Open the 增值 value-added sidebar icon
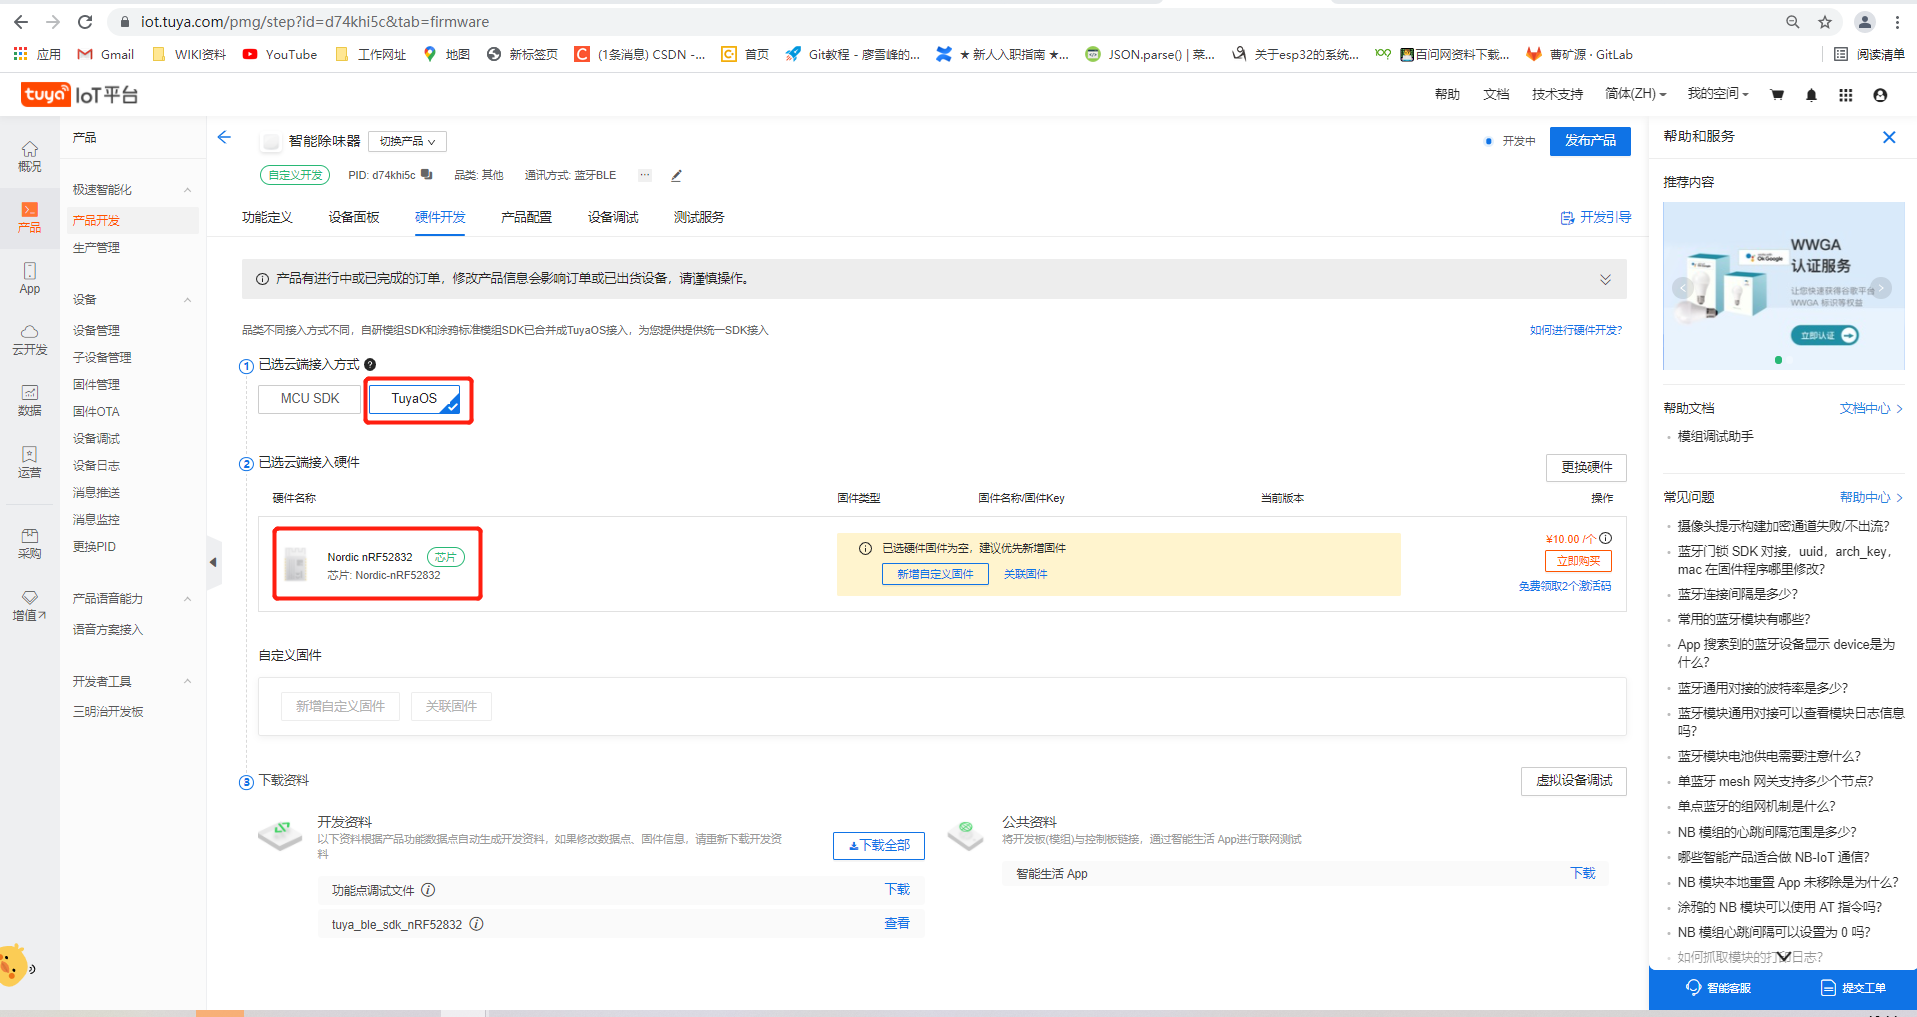 [x=30, y=606]
